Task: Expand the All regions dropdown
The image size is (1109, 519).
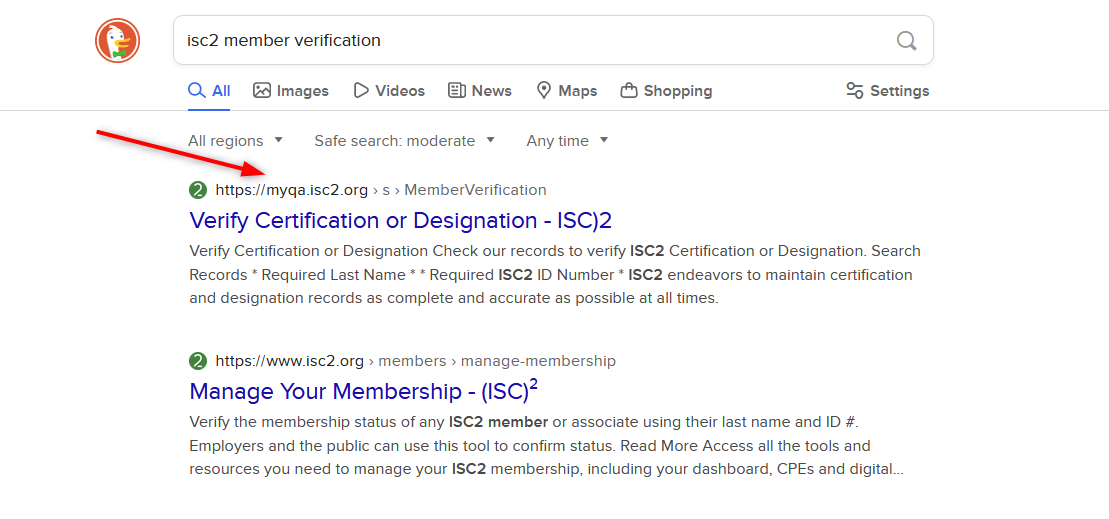Action: [x=236, y=141]
